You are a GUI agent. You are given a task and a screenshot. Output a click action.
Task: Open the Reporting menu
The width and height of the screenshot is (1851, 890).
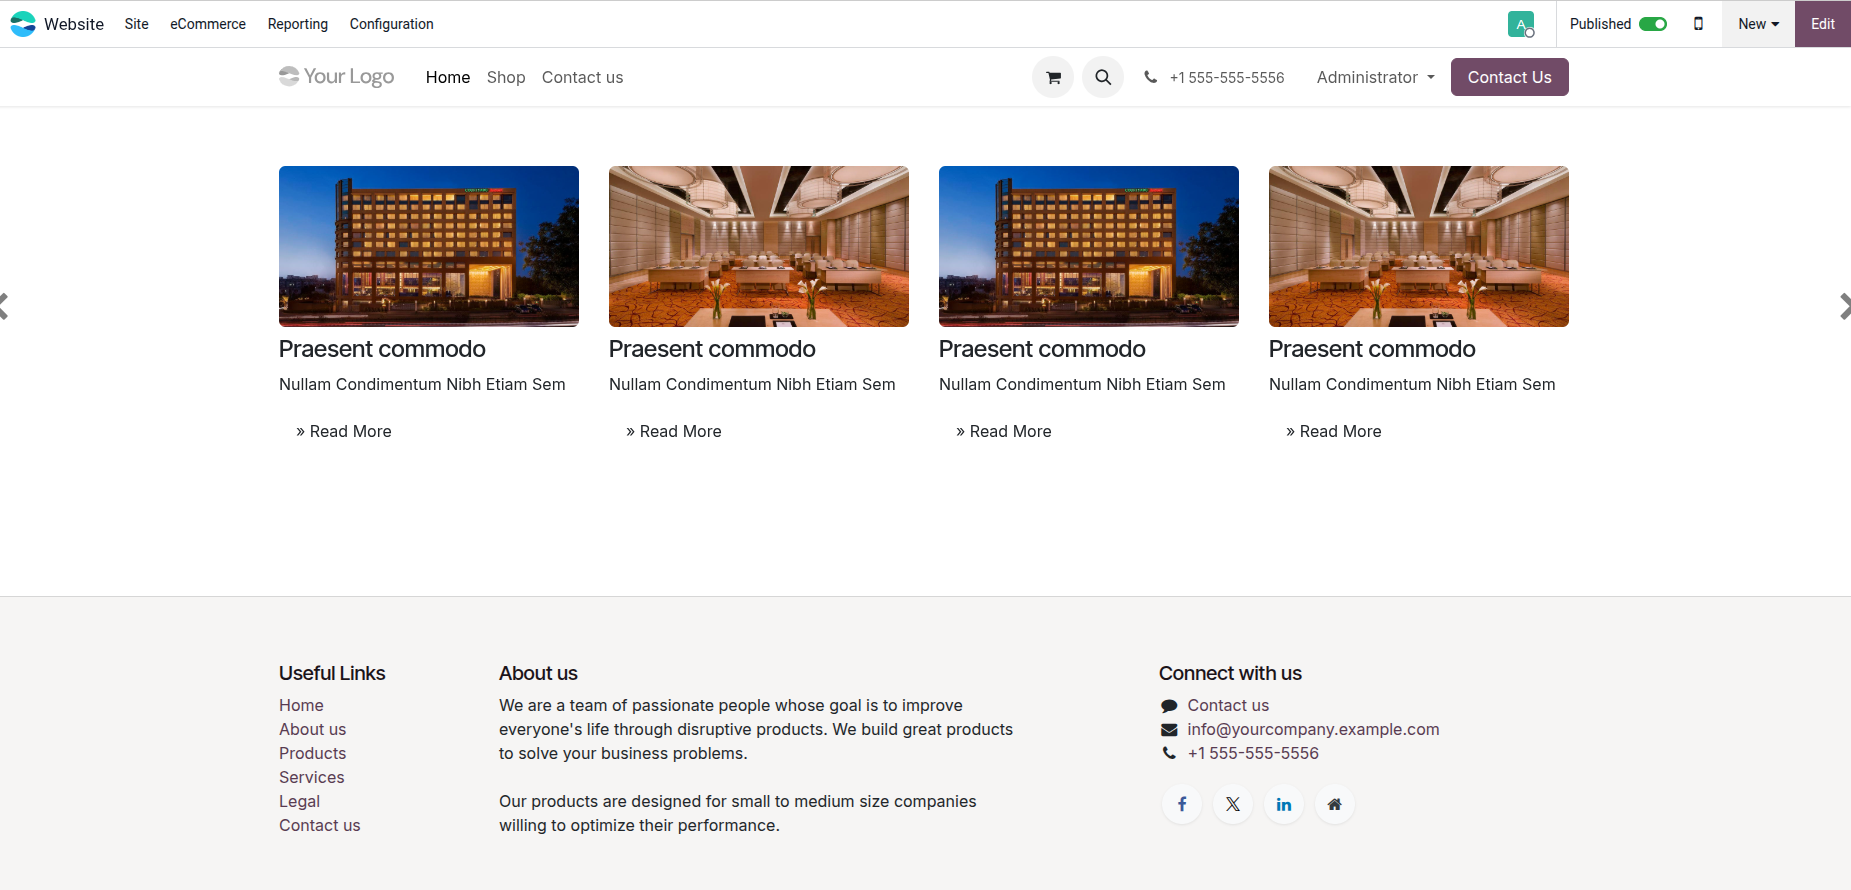point(298,24)
